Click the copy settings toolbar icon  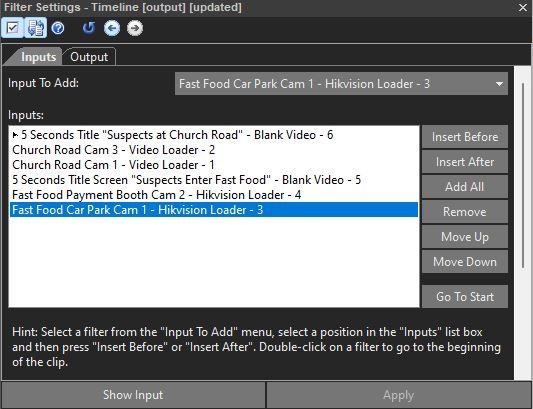(35, 28)
